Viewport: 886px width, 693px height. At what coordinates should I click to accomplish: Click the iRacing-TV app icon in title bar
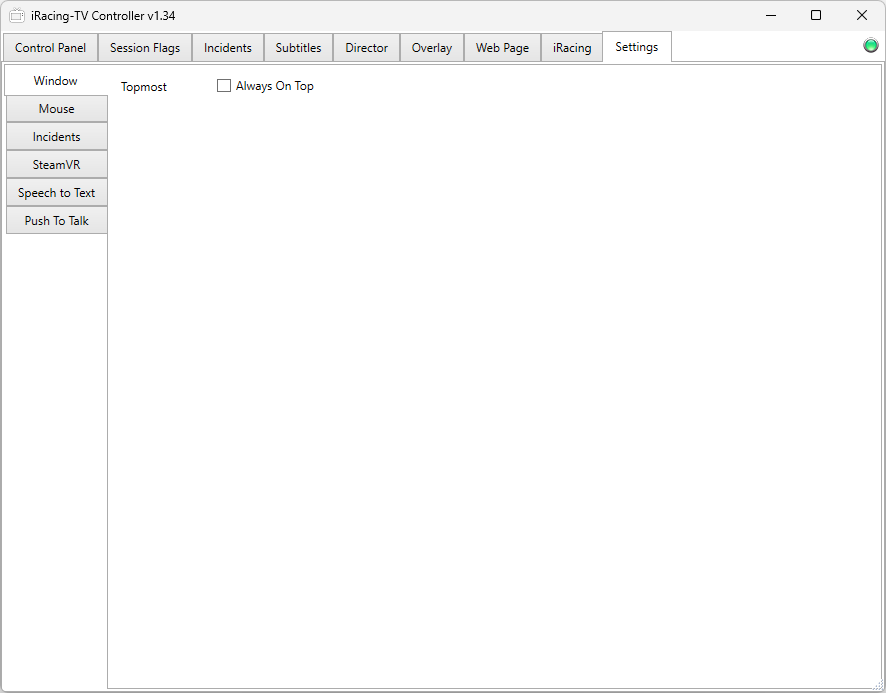pos(16,16)
